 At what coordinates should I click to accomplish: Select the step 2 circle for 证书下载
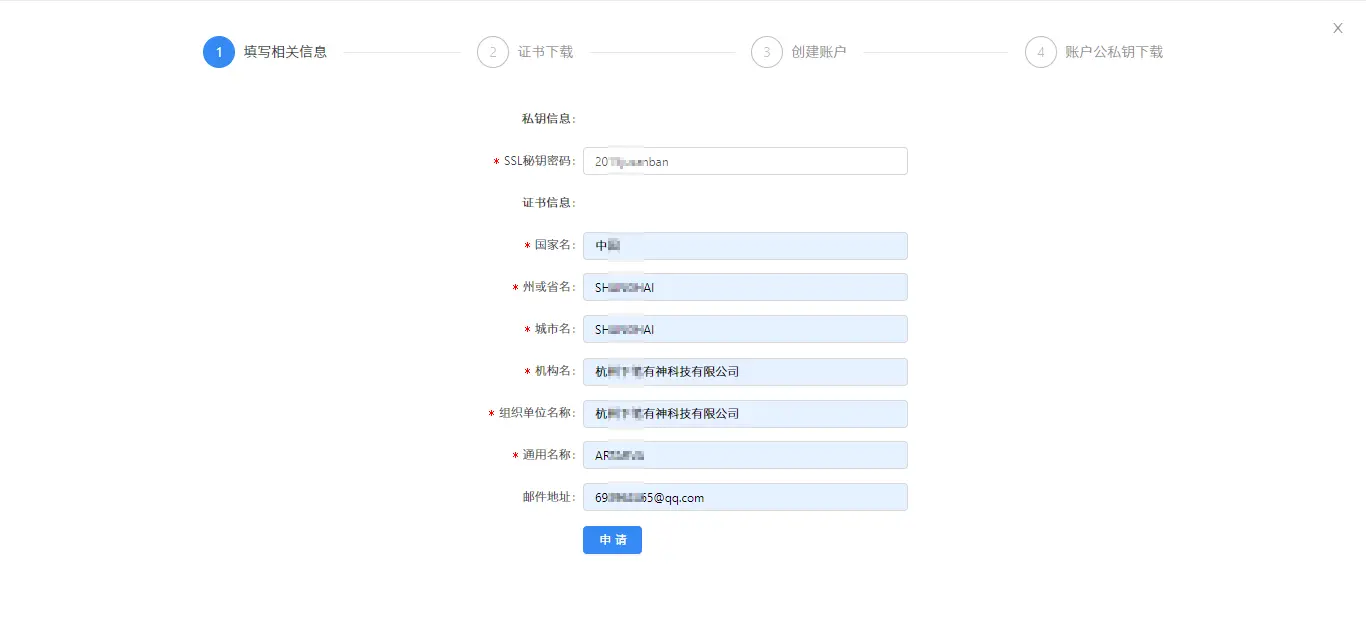point(492,52)
